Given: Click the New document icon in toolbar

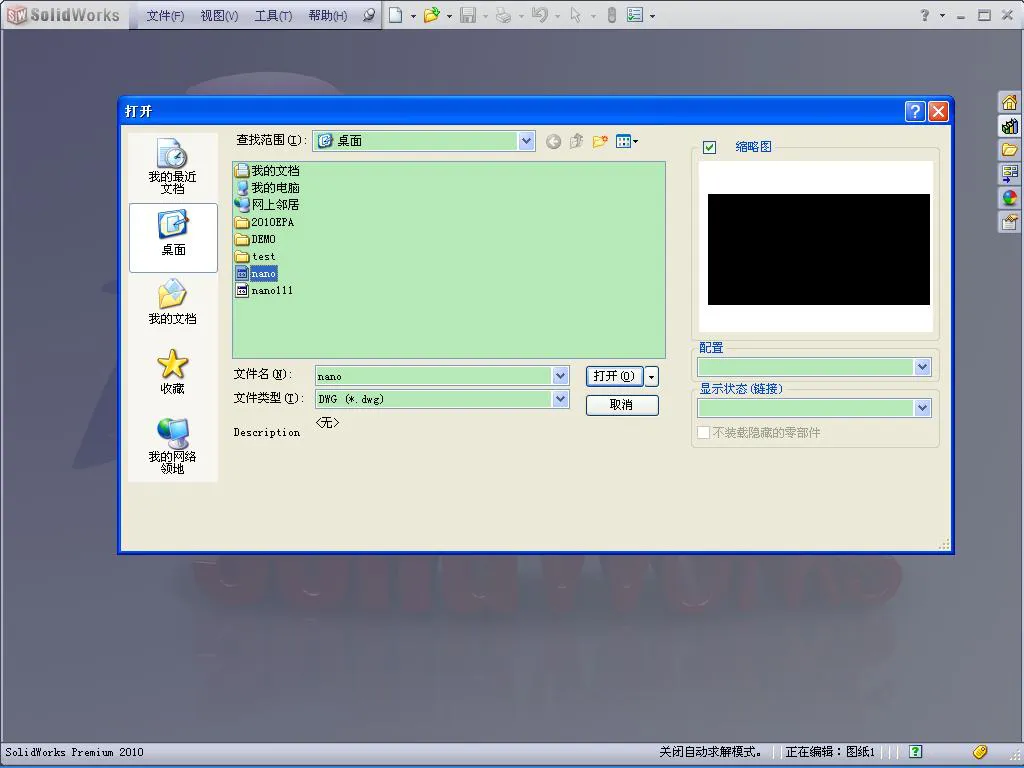Looking at the screenshot, I should coord(395,14).
